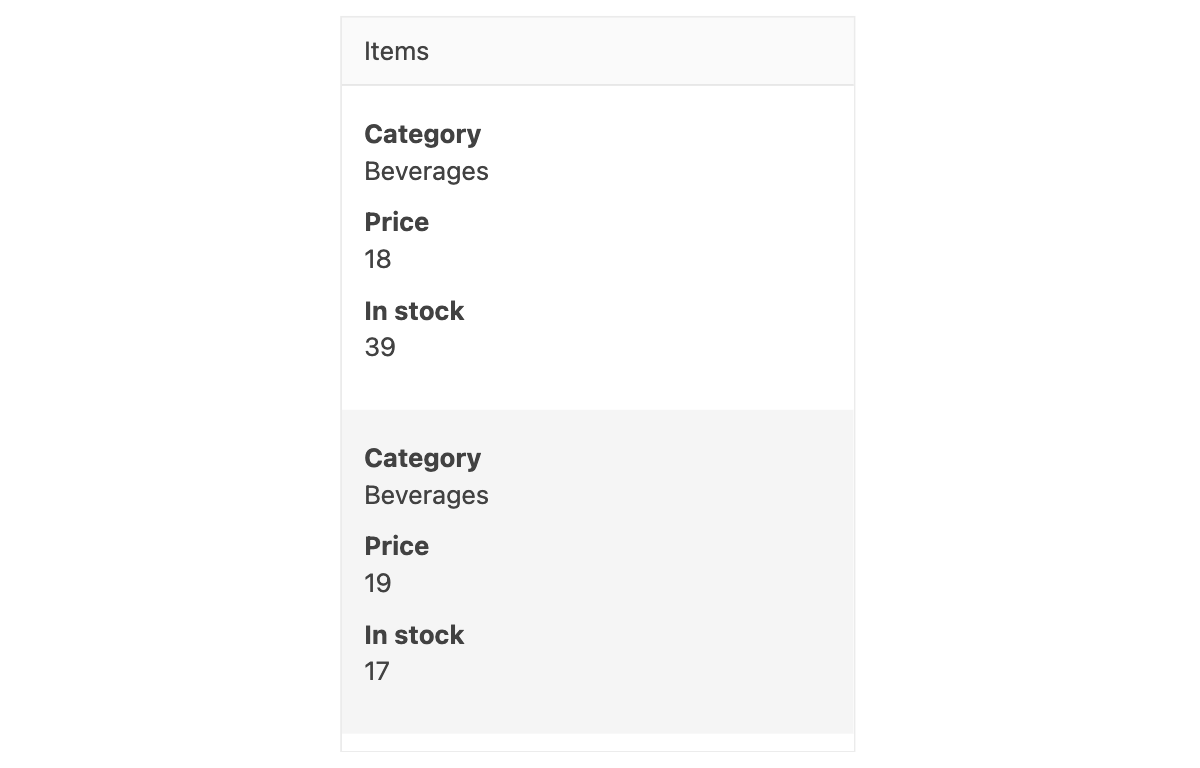This screenshot has height=768, width=1200.
Task: Select the second Beverages category value
Action: (x=426, y=495)
